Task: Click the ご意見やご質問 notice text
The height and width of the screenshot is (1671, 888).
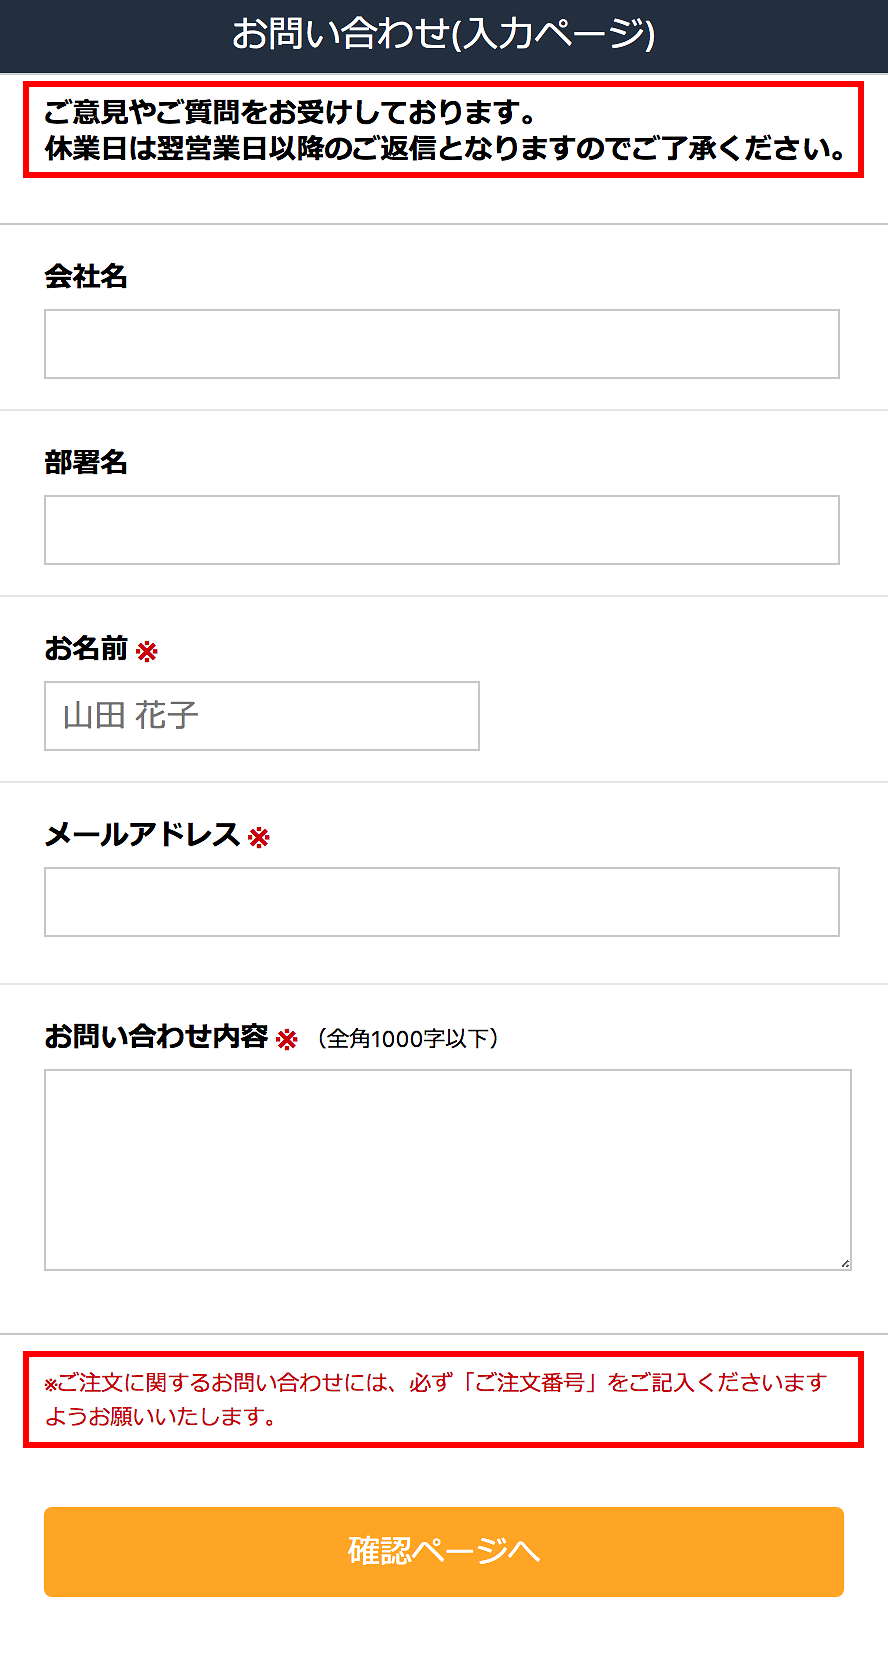Action: pos(290,112)
